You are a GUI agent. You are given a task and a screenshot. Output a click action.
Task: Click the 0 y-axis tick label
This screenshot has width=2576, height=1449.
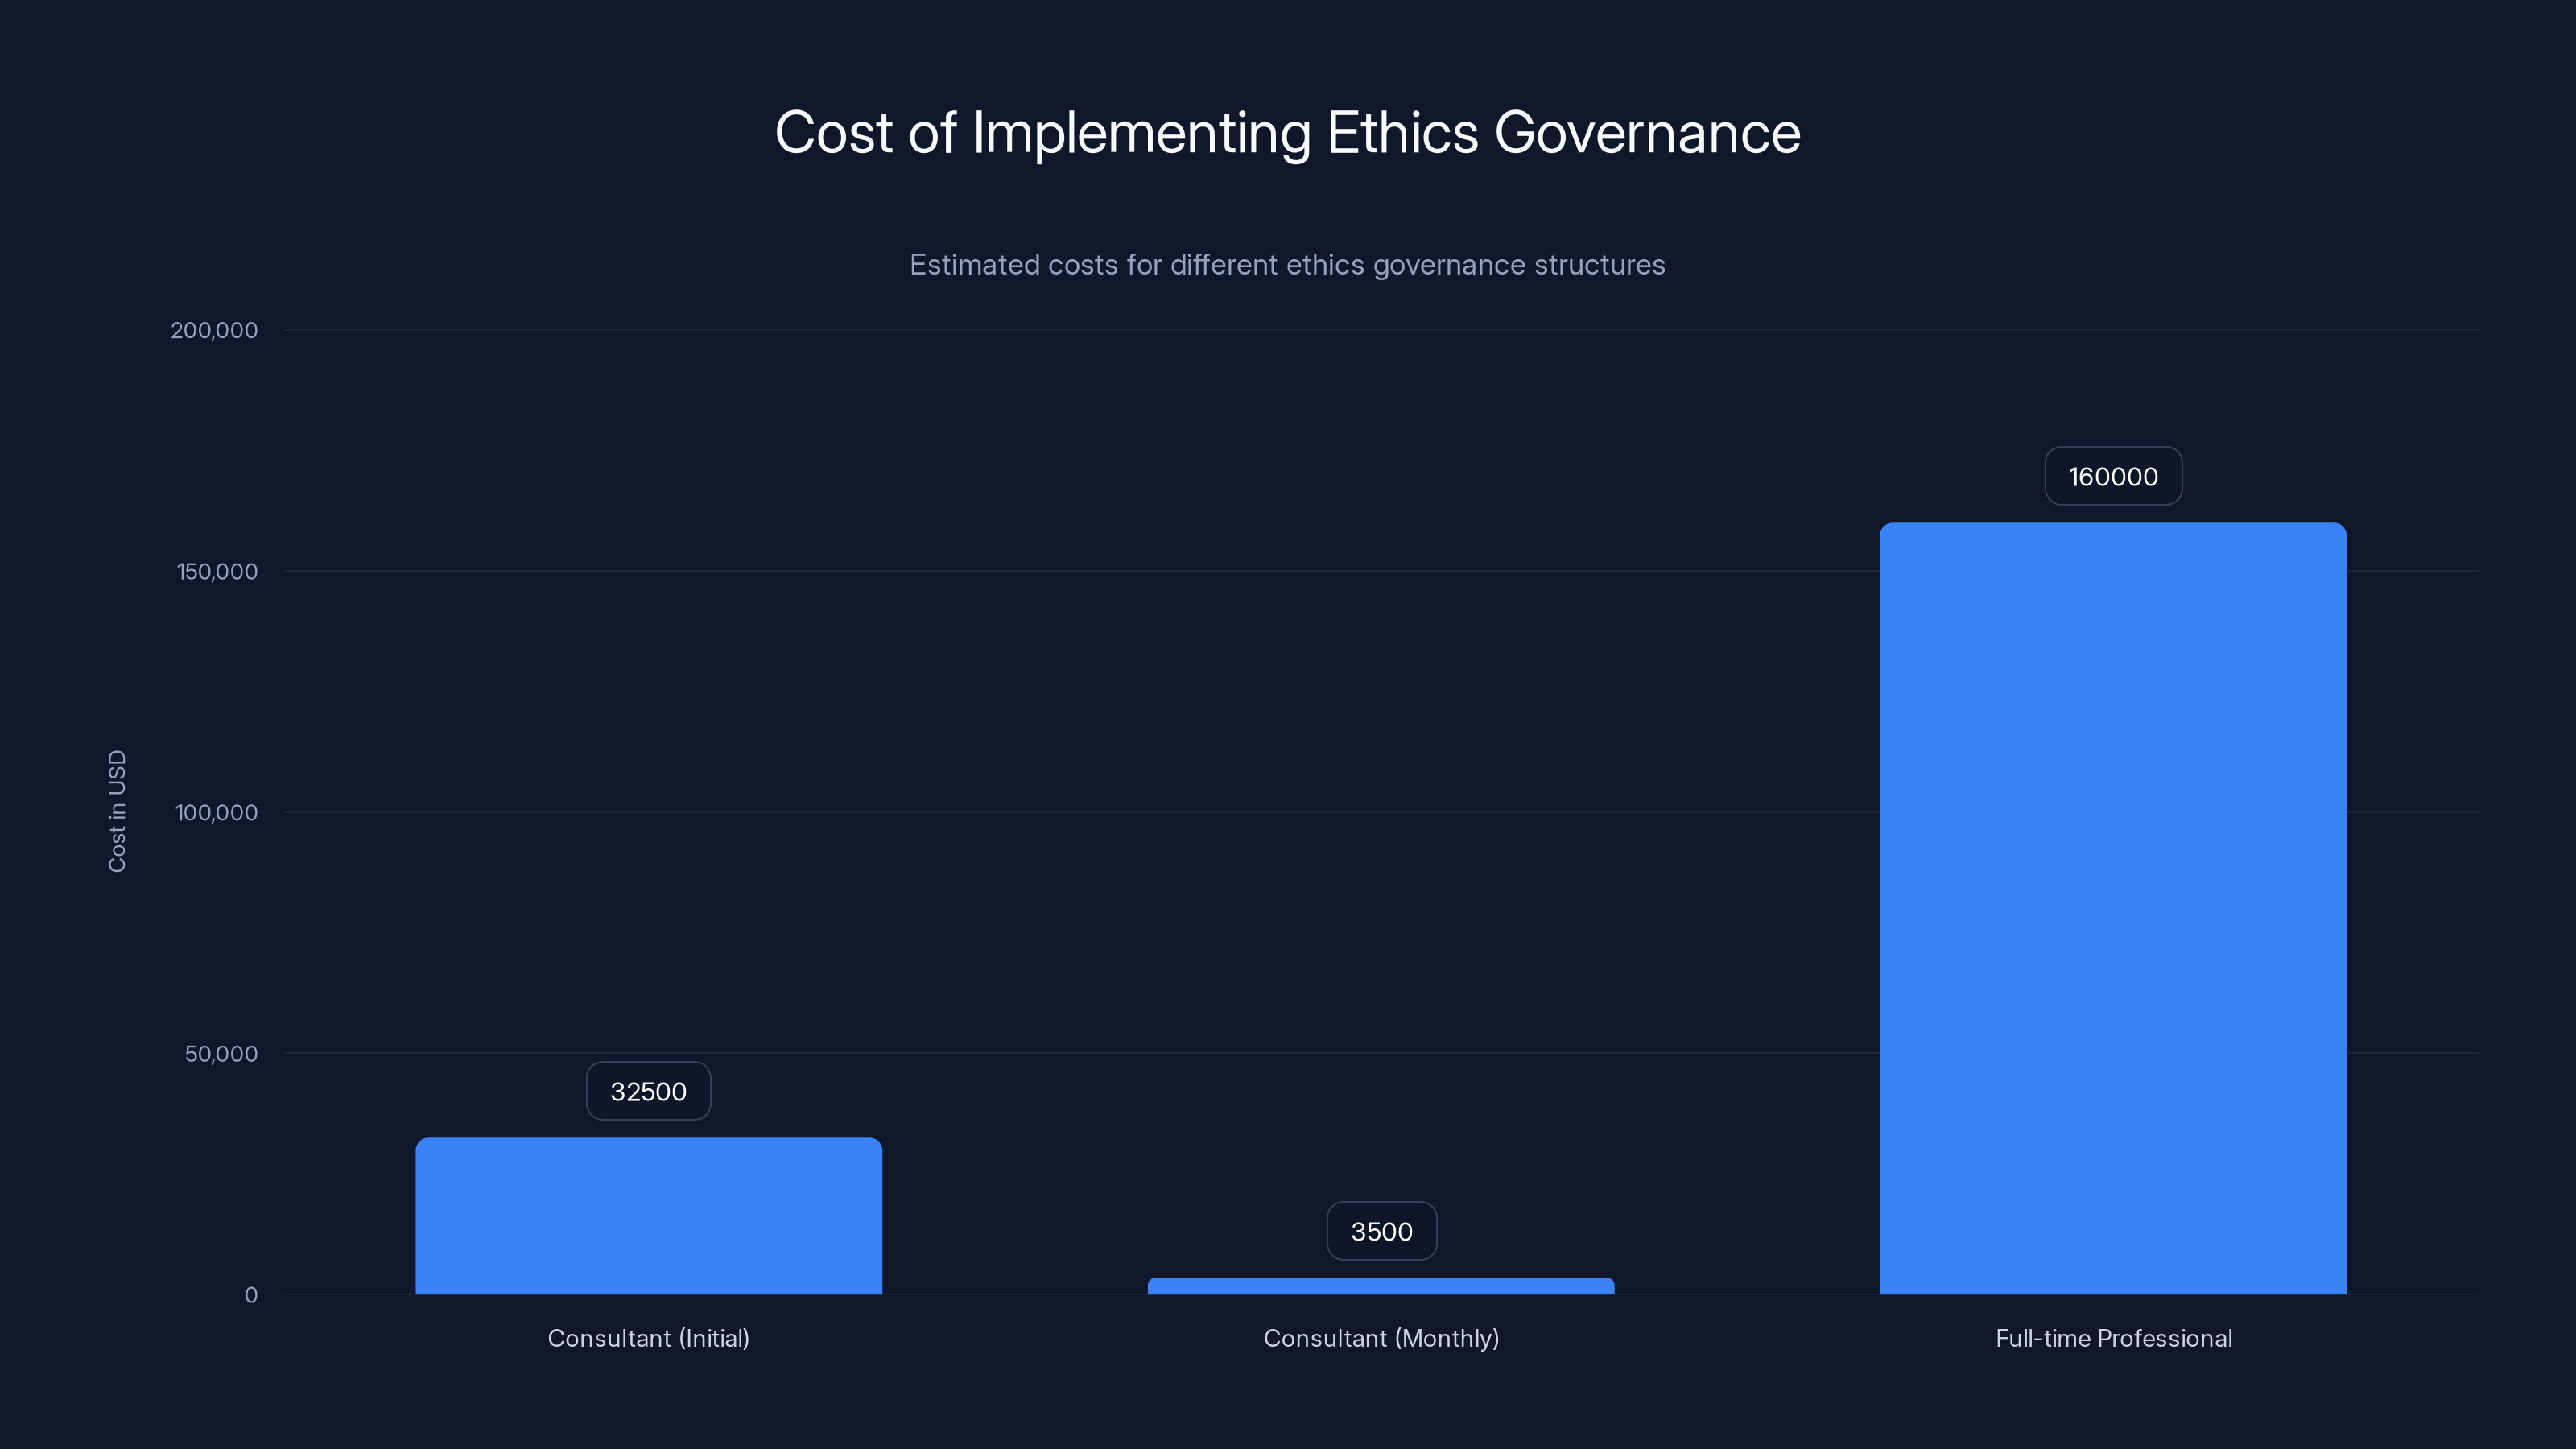coord(250,1294)
